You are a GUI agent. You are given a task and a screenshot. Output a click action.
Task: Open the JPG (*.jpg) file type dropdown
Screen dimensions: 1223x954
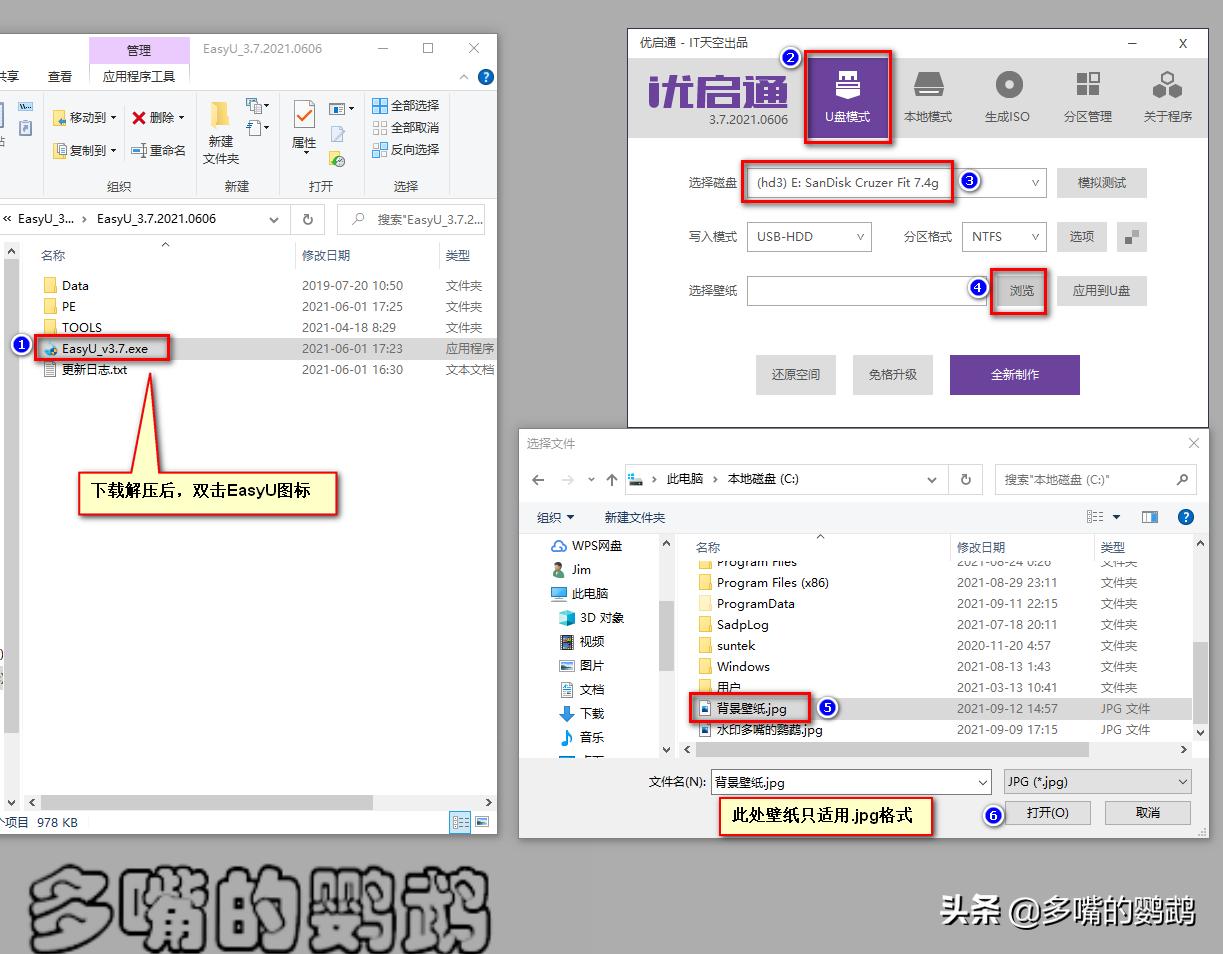tap(1097, 782)
